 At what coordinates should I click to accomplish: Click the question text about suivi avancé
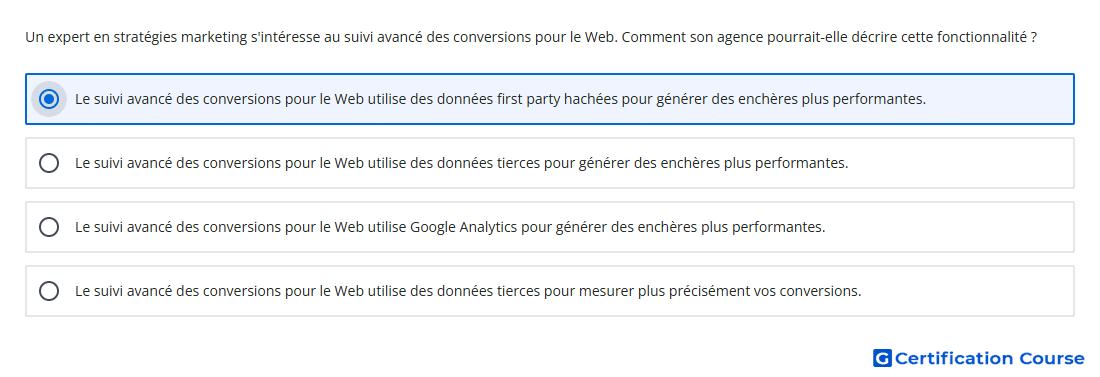pos(531,37)
